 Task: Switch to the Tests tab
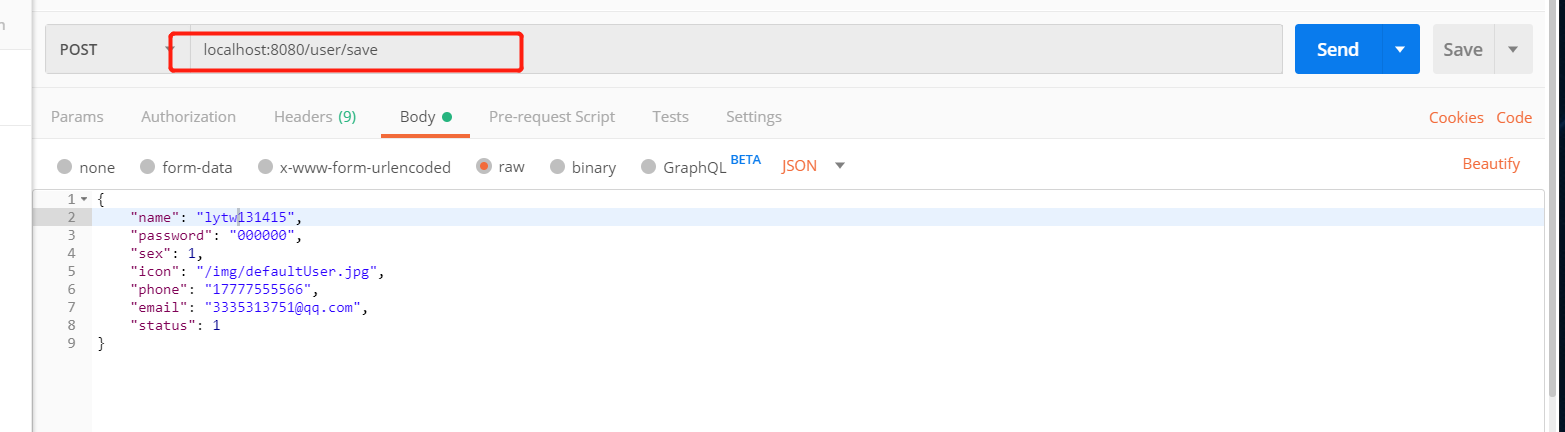click(x=670, y=117)
